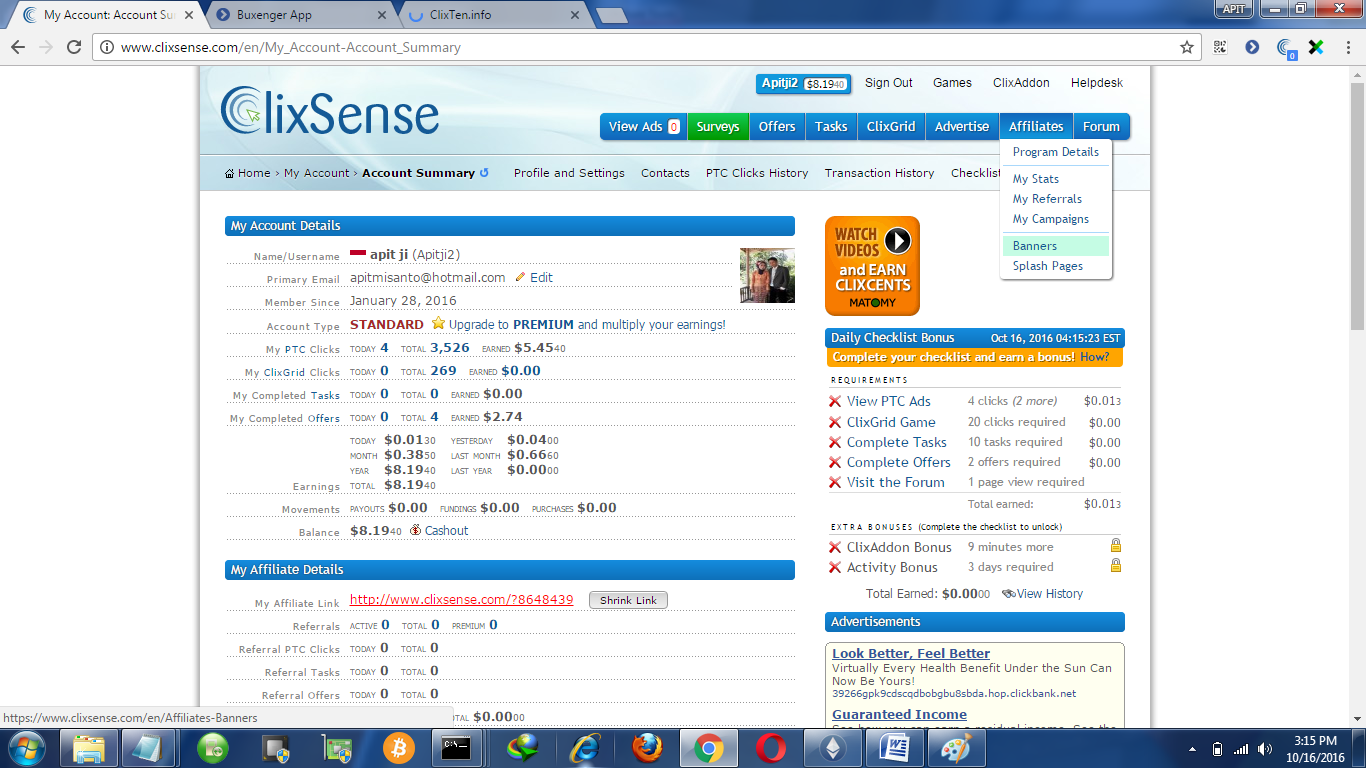Click the lock icon for ClixAddon Bonus
Viewport: 1366px width, 768px height.
click(1115, 546)
